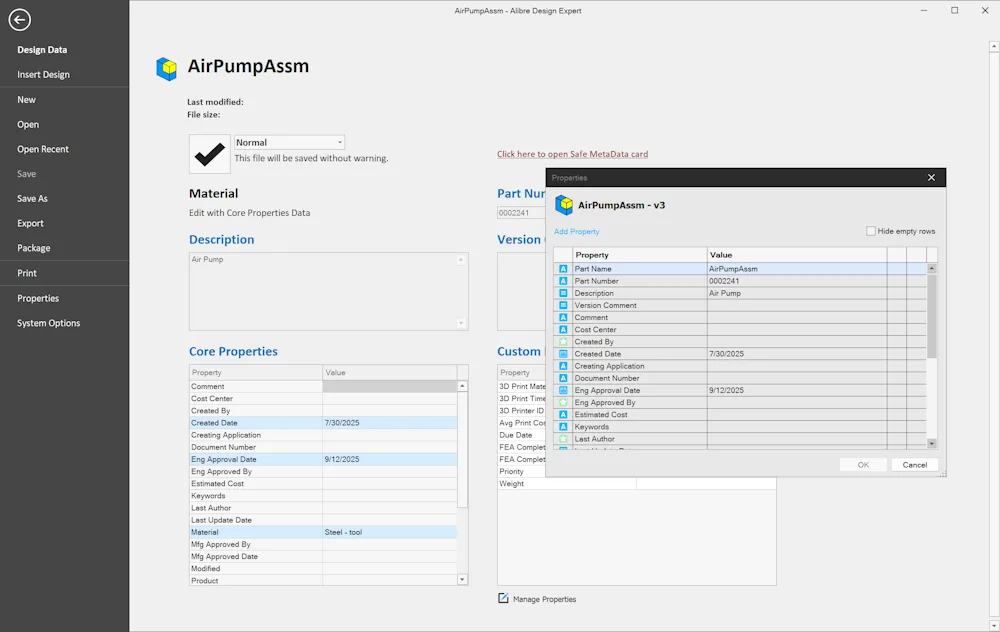Click the Print entry in the sidebar
Viewport: 1000px width, 632px height.
pos(27,273)
